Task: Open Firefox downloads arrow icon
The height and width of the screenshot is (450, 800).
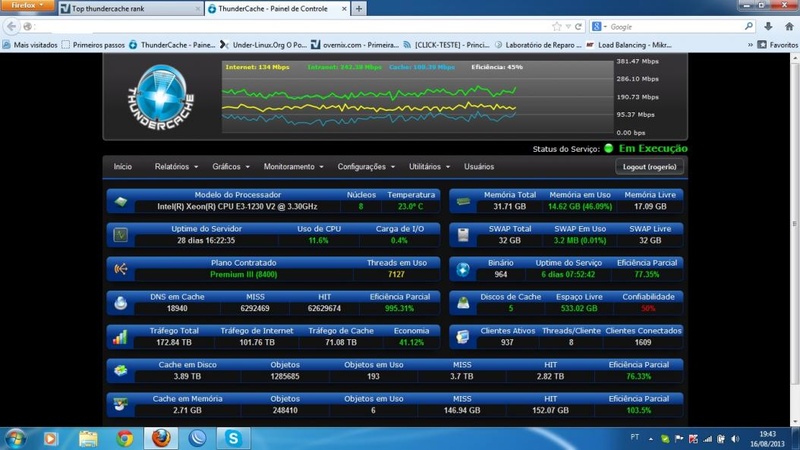Action: [x=768, y=27]
